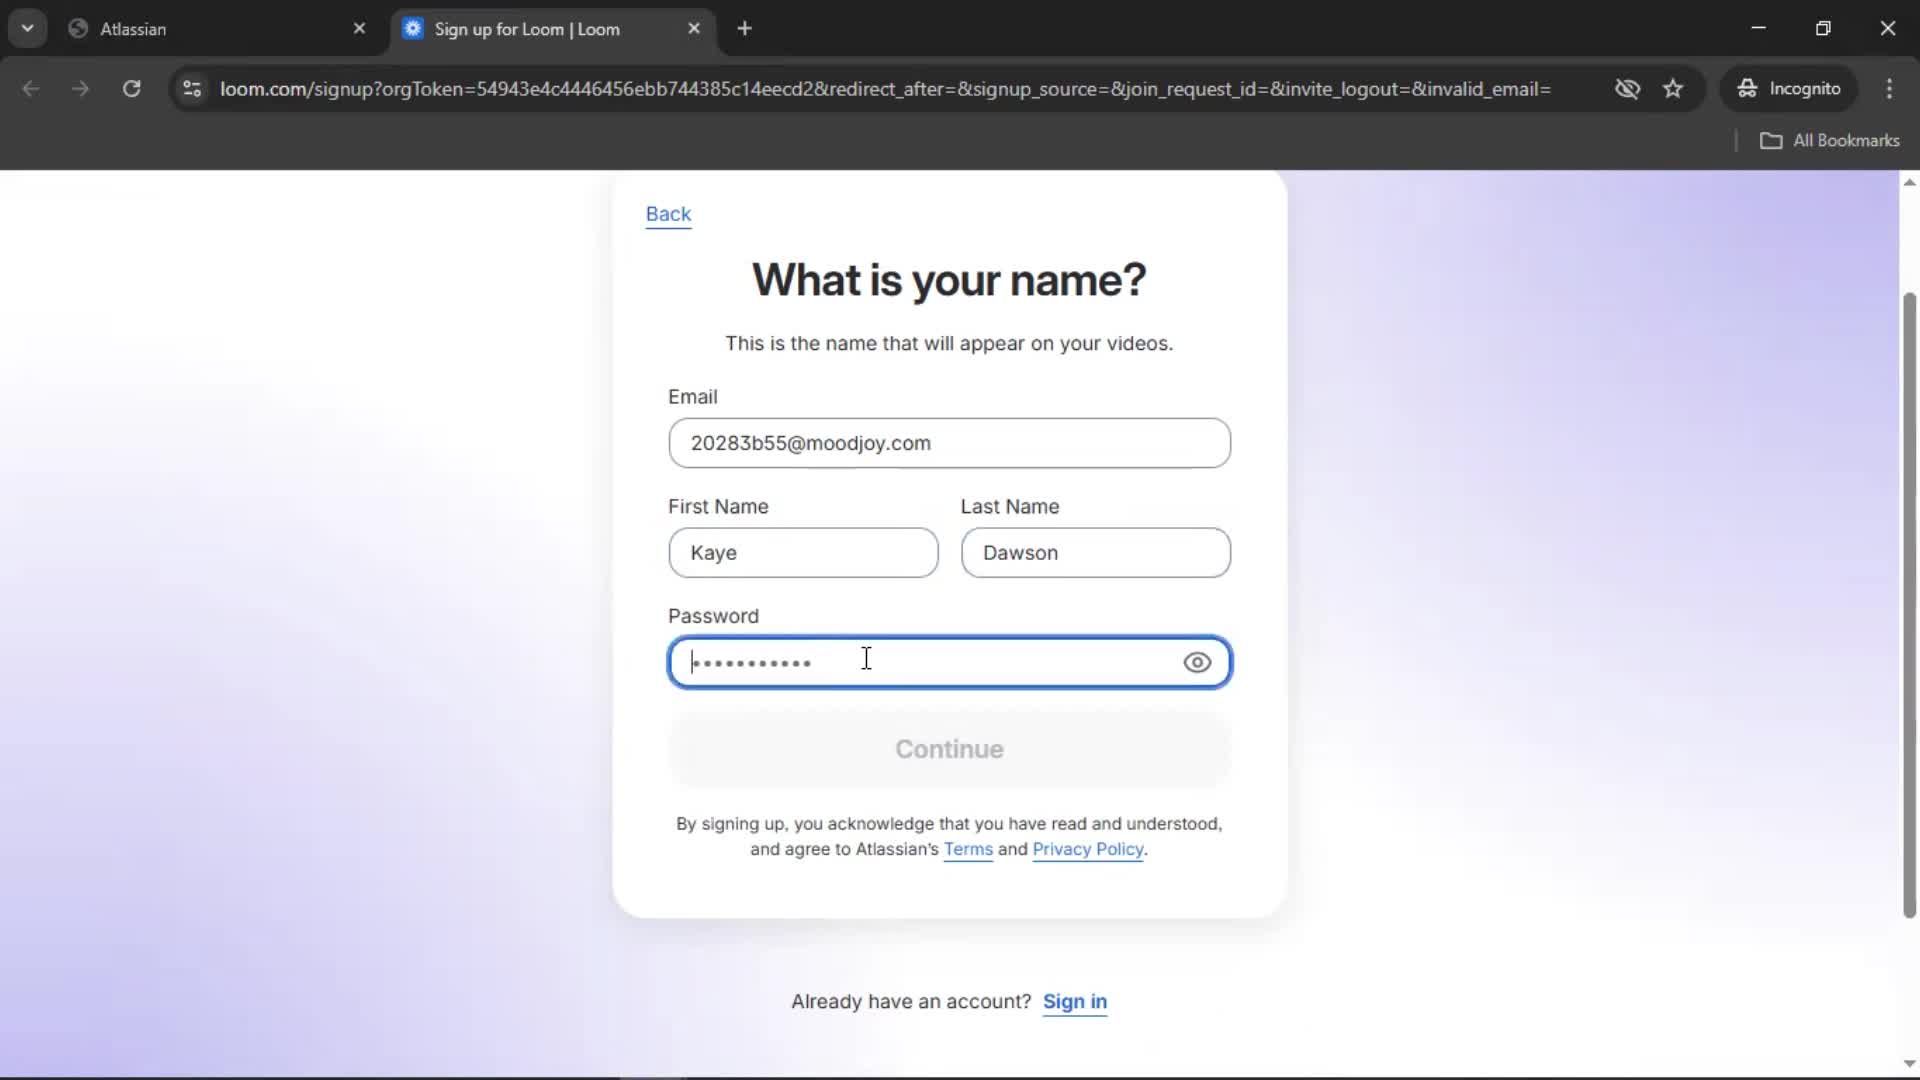
Task: Bookmark this page with star icon
Action: [x=1673, y=88]
